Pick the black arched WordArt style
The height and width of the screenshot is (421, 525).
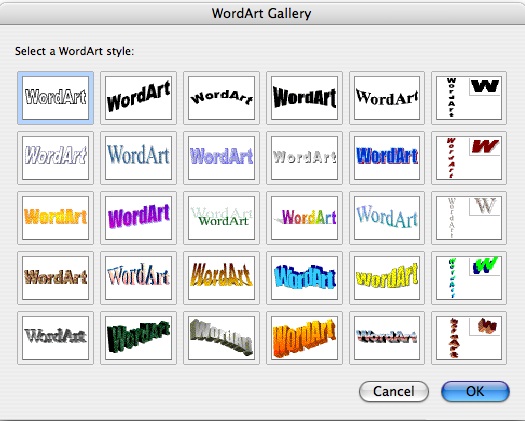click(x=221, y=98)
